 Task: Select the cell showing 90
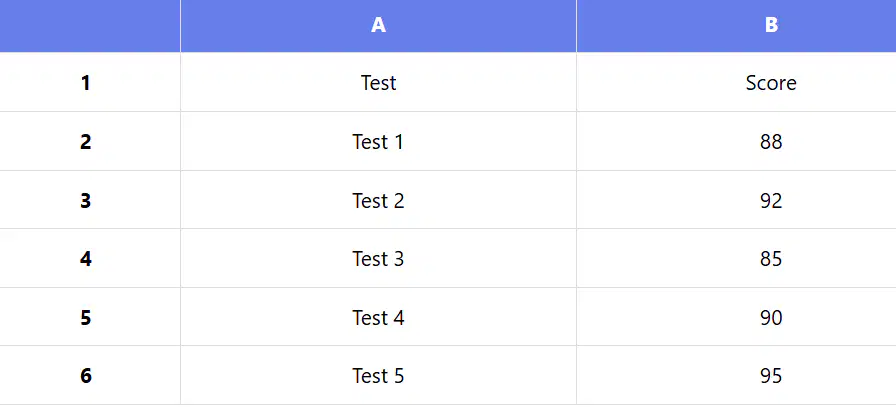point(737,317)
